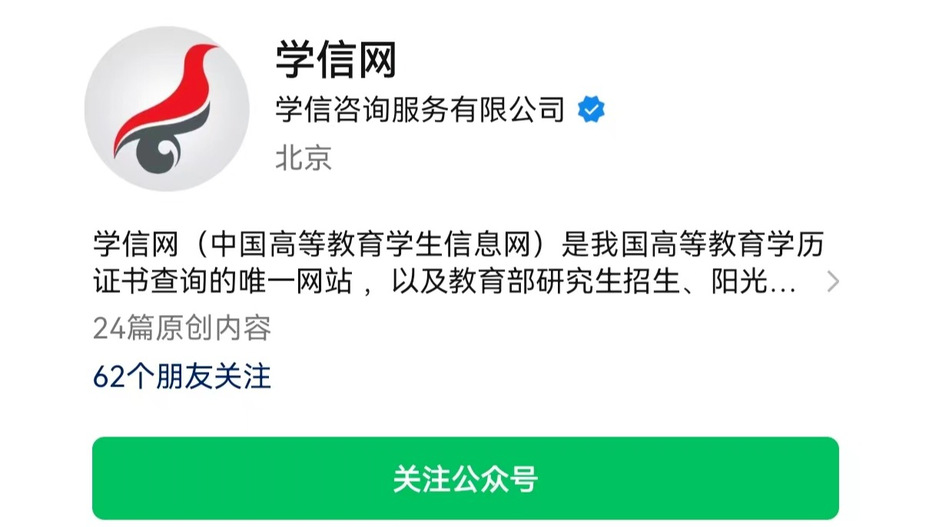View 24篇原创内容 original articles

(x=182, y=328)
